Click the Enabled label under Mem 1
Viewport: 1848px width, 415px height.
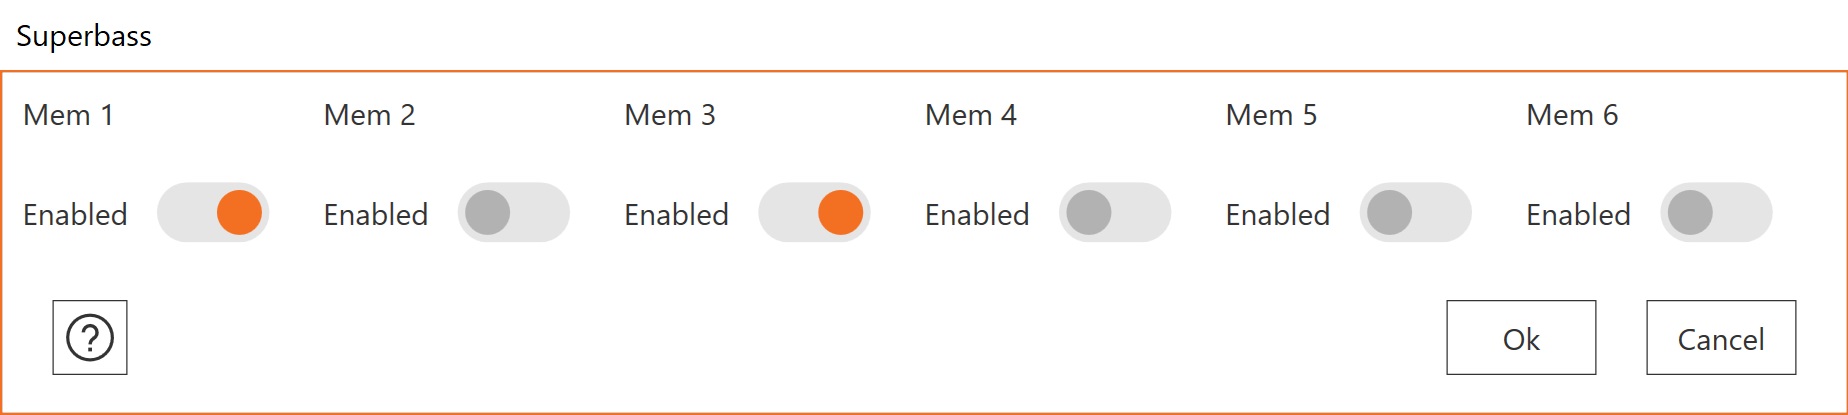75,215
